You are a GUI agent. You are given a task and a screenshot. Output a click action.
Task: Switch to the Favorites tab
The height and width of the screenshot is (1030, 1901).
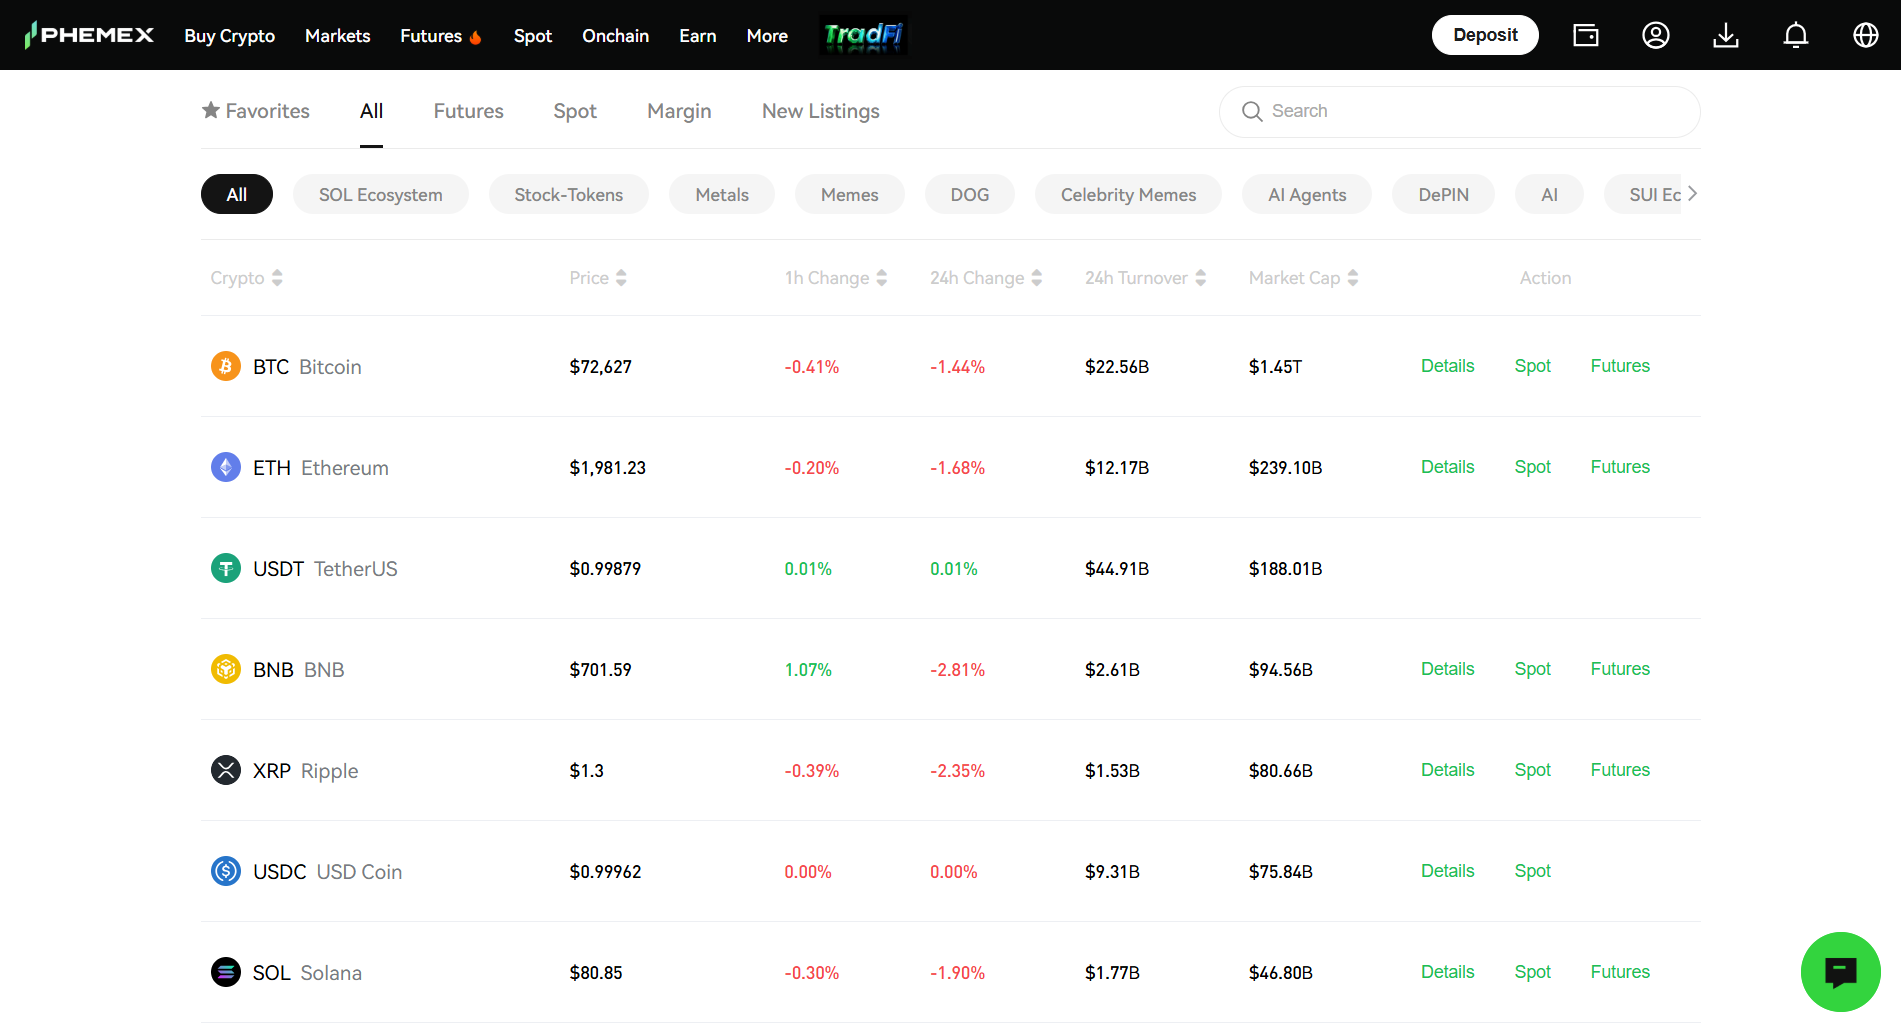[256, 111]
